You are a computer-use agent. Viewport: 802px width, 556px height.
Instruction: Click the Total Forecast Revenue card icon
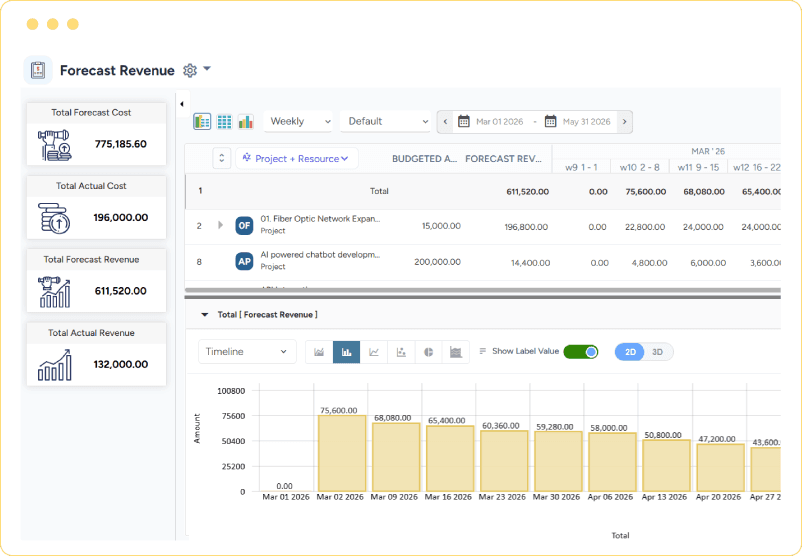(54, 292)
